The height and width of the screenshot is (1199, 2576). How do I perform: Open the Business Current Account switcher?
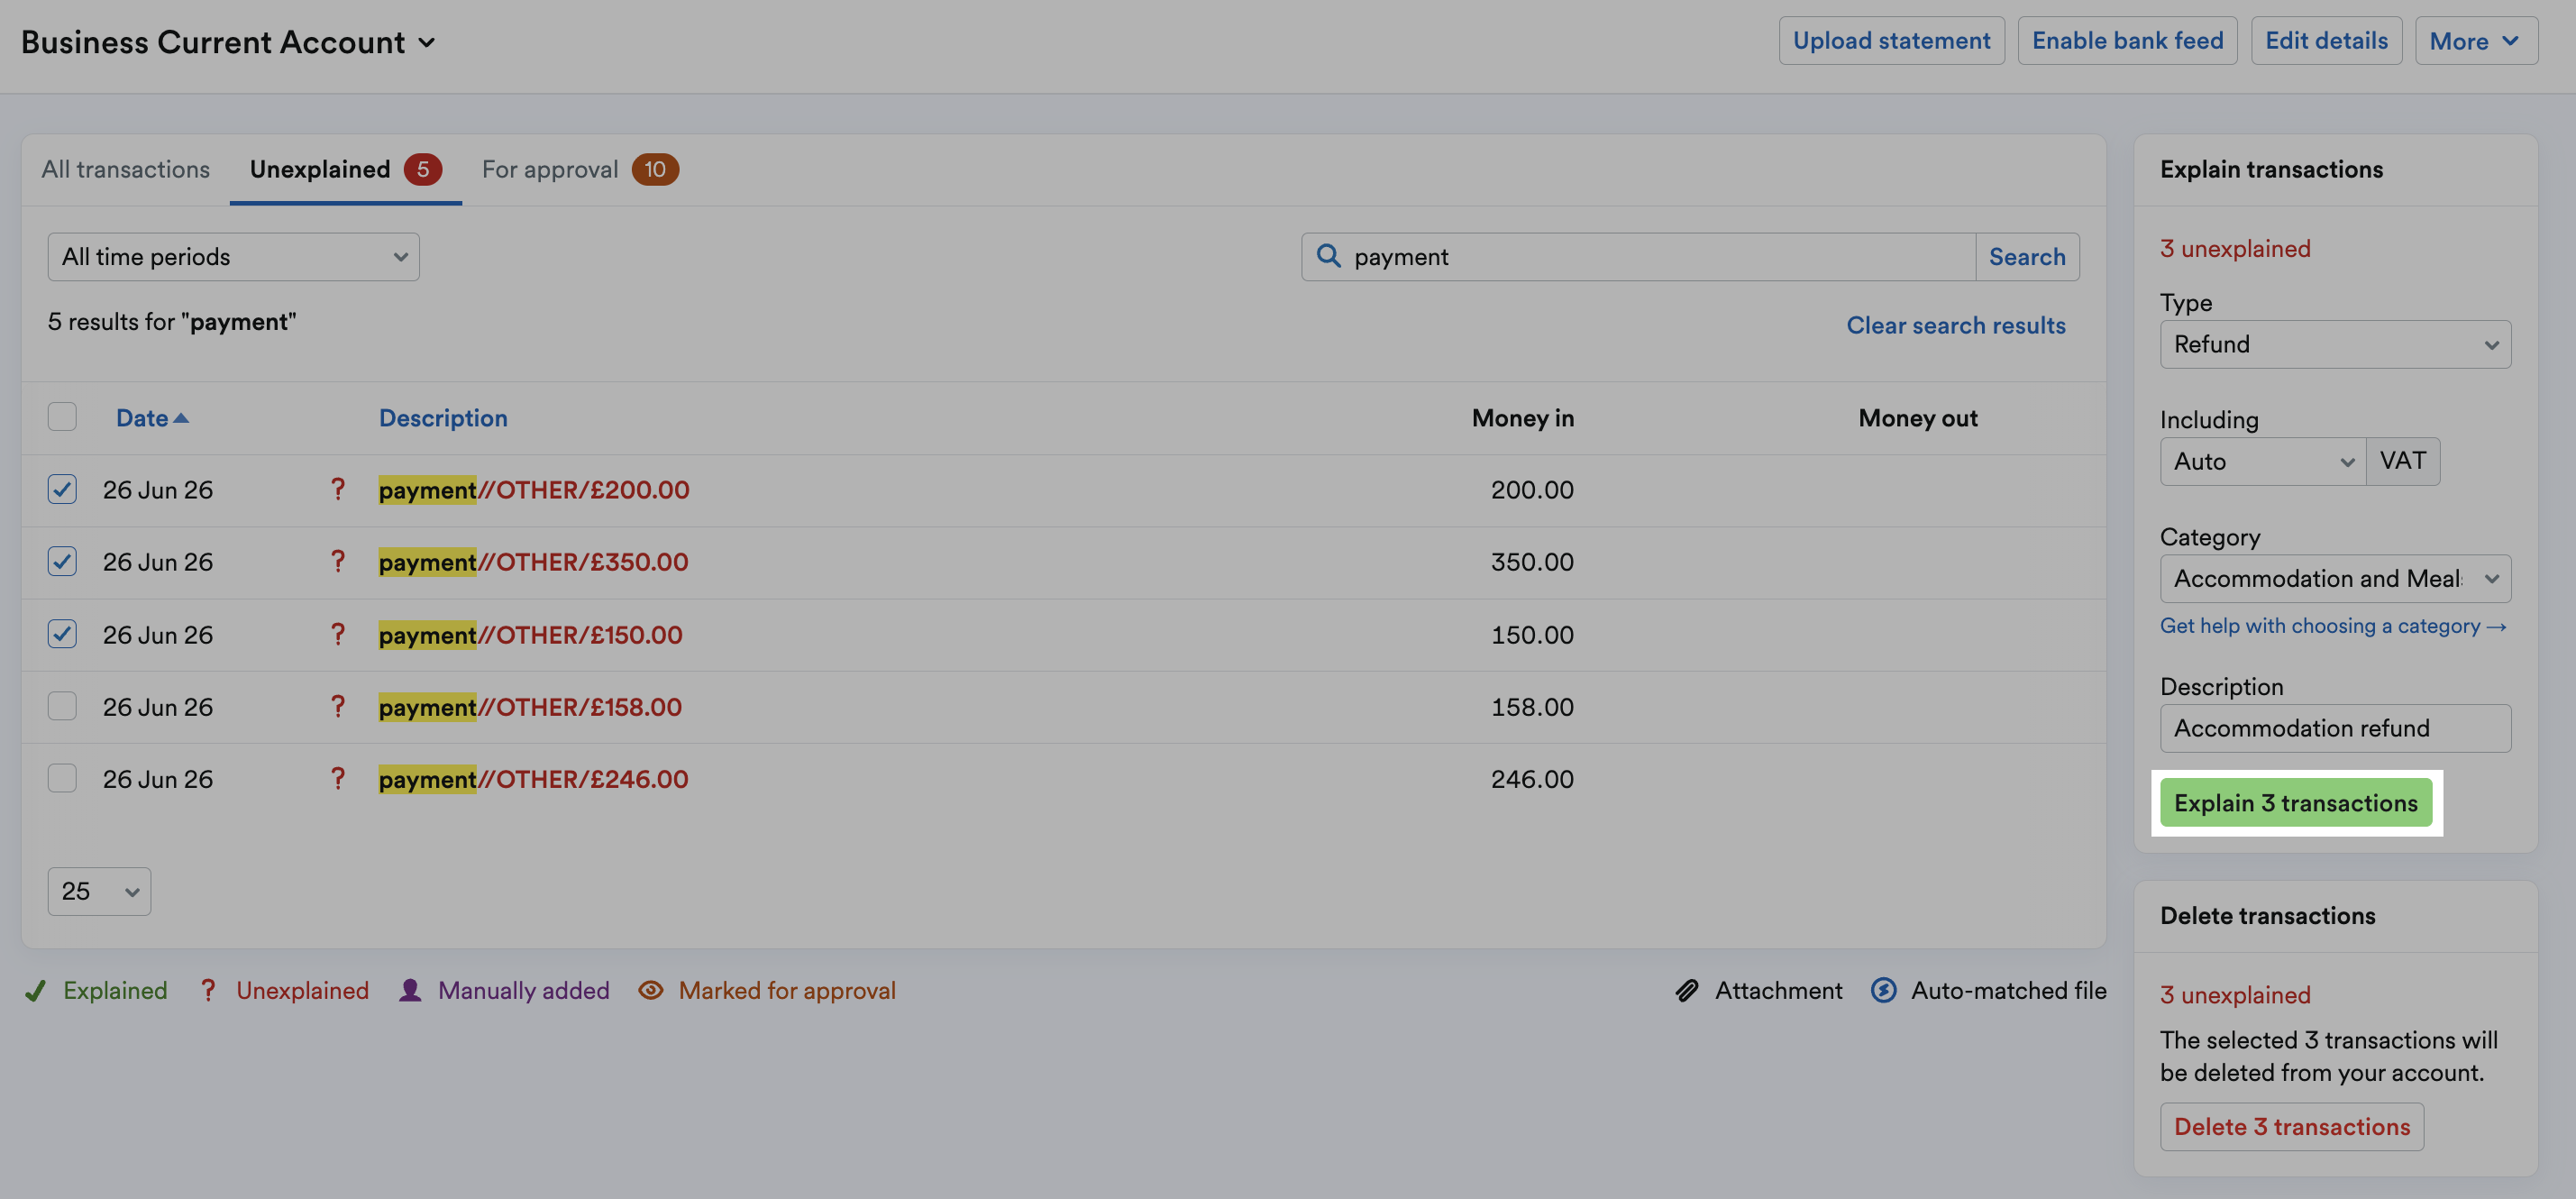pos(228,42)
